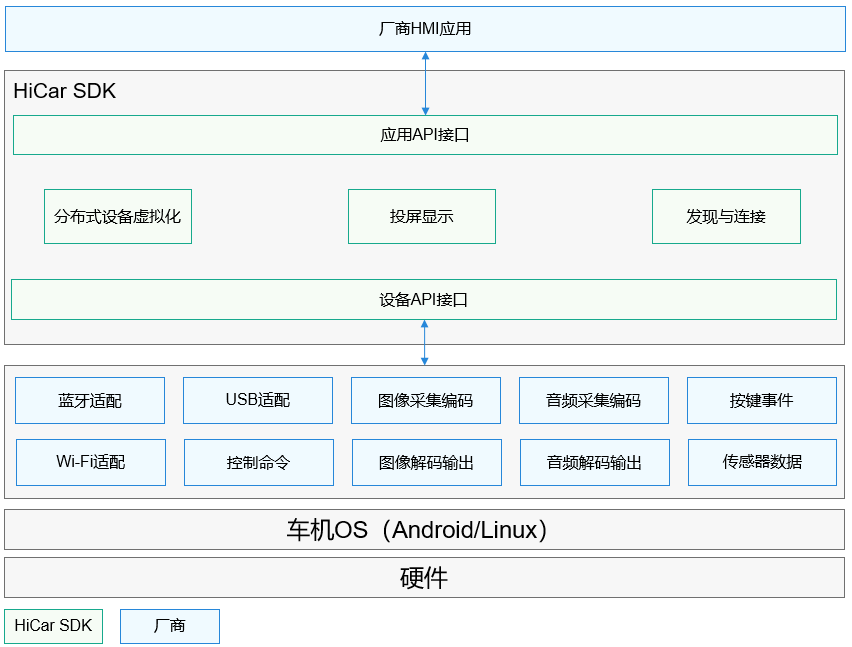Select the USB适配 block

(x=258, y=401)
